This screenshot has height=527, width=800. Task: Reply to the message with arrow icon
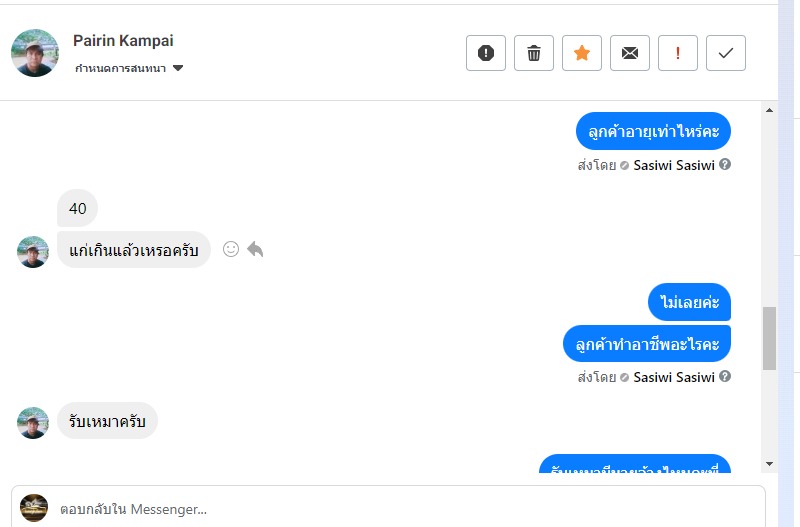(255, 249)
